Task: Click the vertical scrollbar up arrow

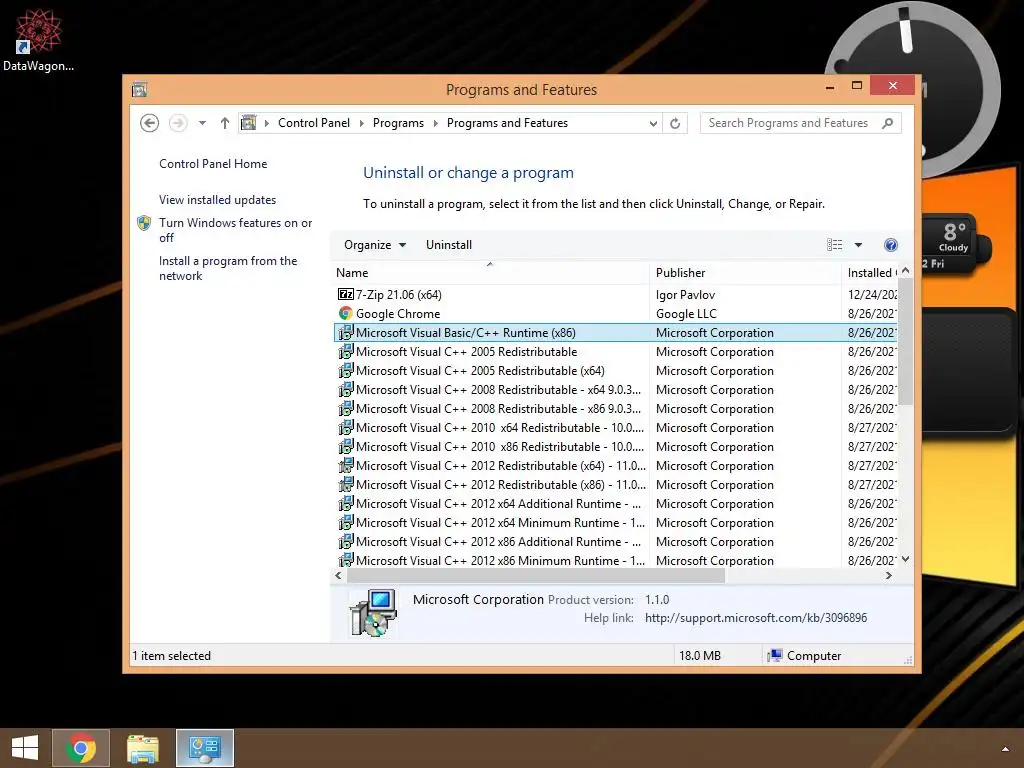Action: [905, 270]
